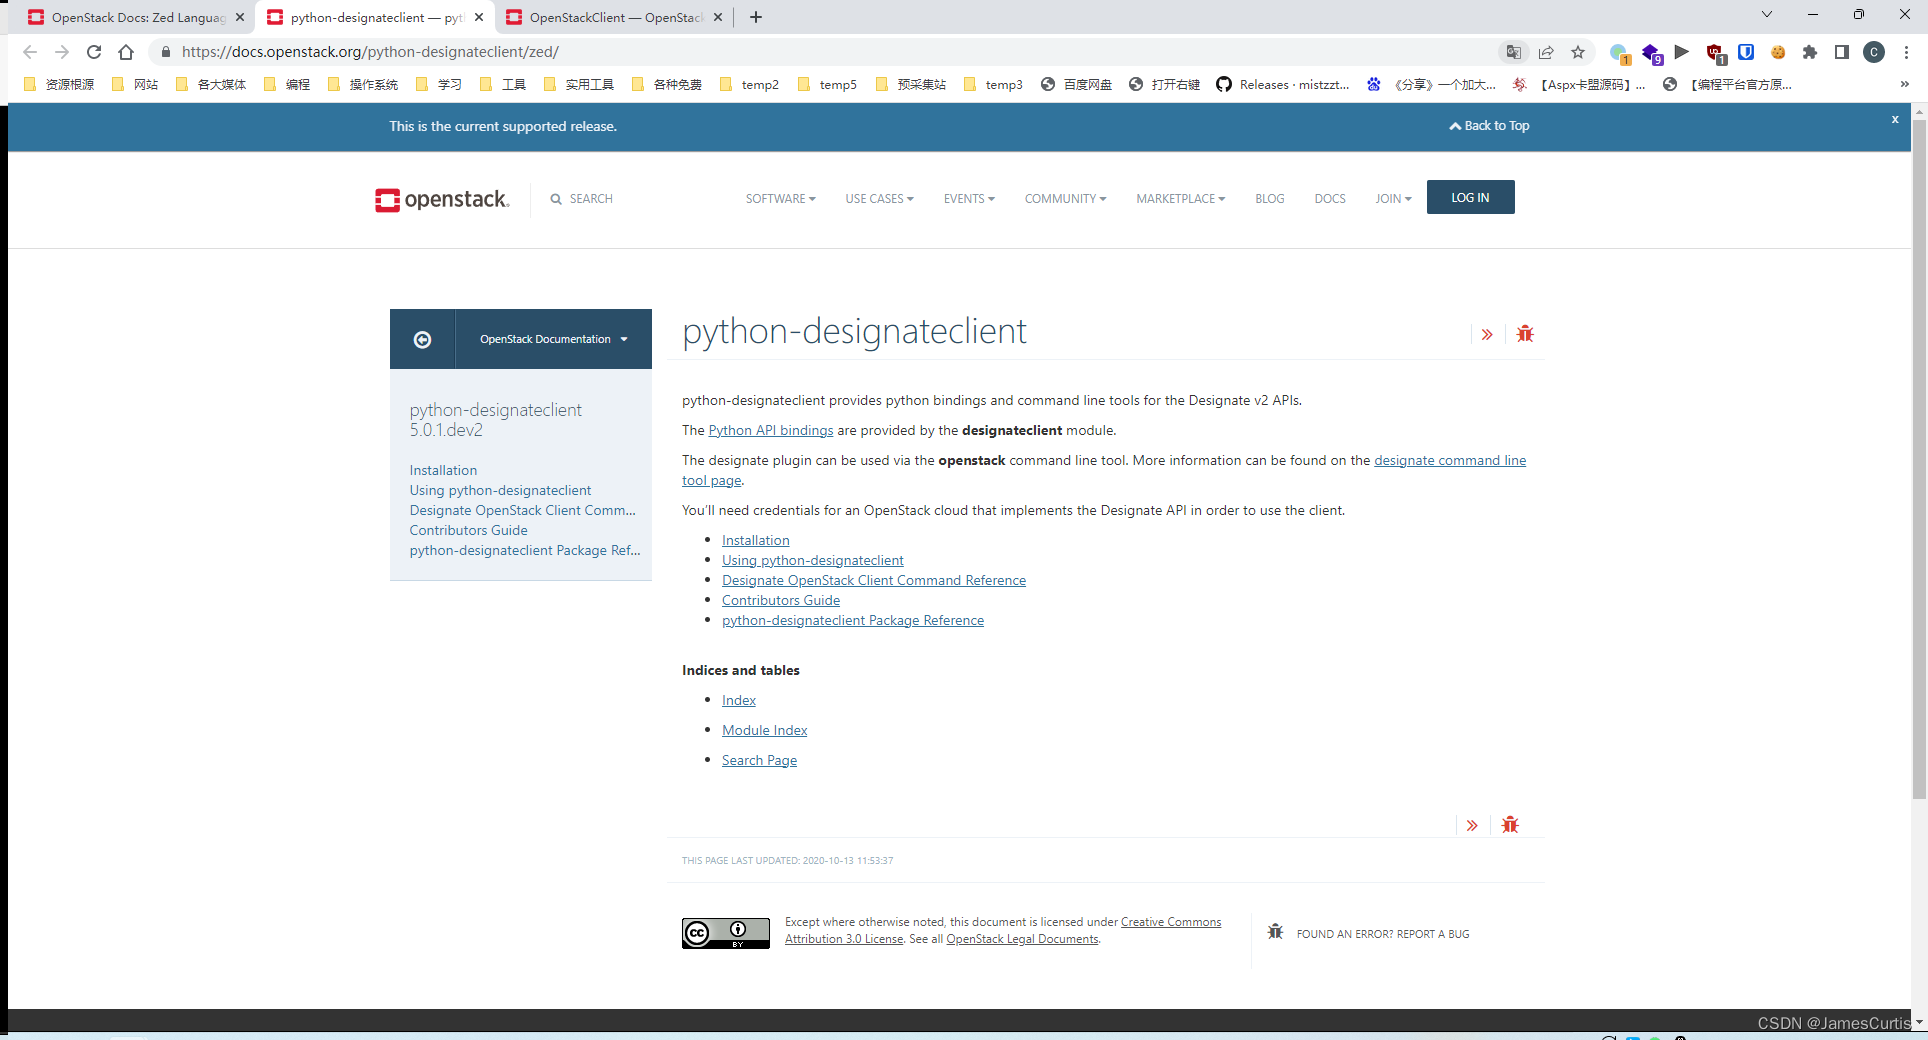This screenshot has height=1040, width=1928.
Task: Reload the current page
Action: tap(94, 52)
